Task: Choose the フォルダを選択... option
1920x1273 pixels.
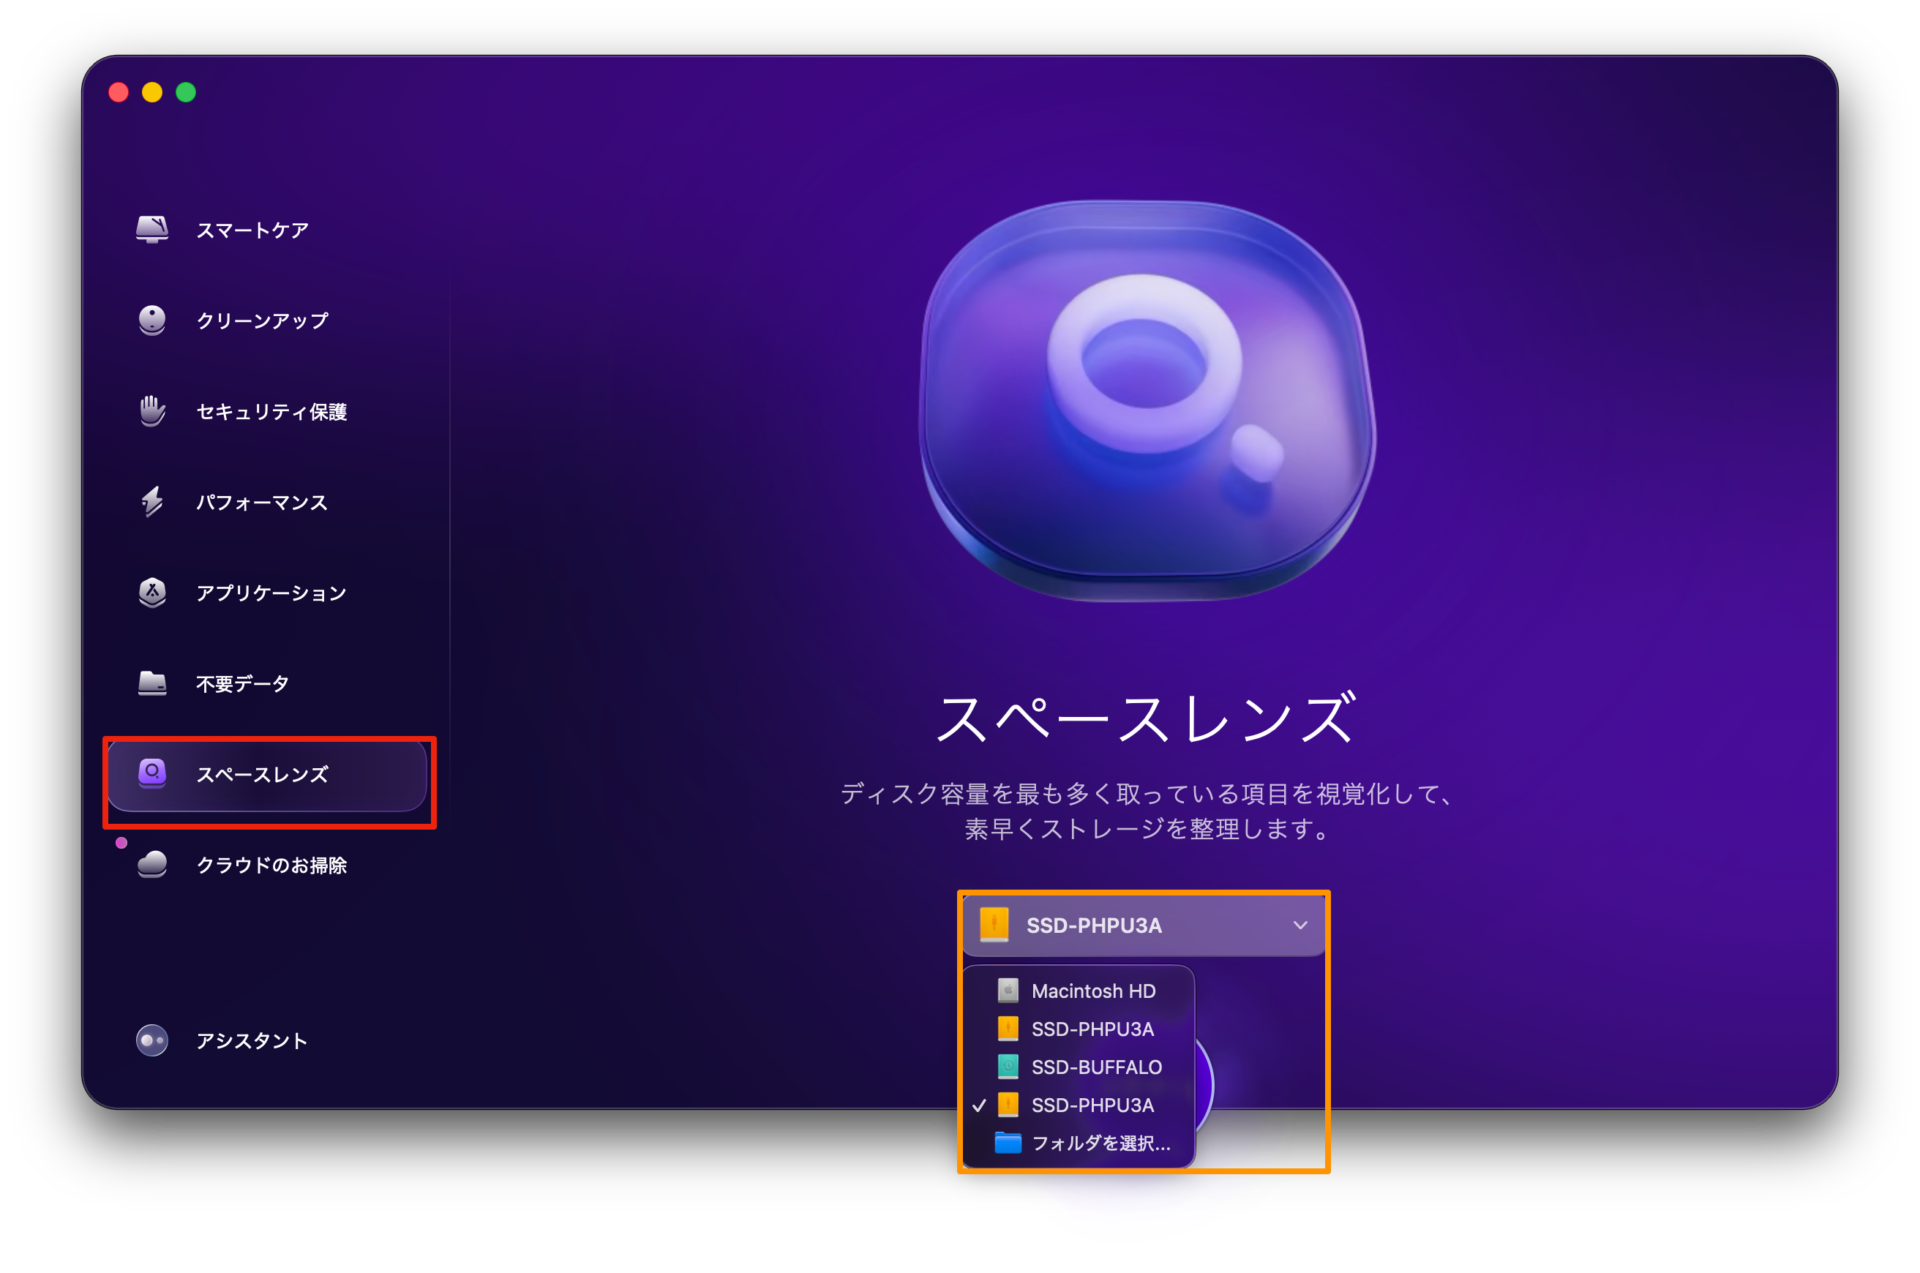Action: (x=1100, y=1143)
